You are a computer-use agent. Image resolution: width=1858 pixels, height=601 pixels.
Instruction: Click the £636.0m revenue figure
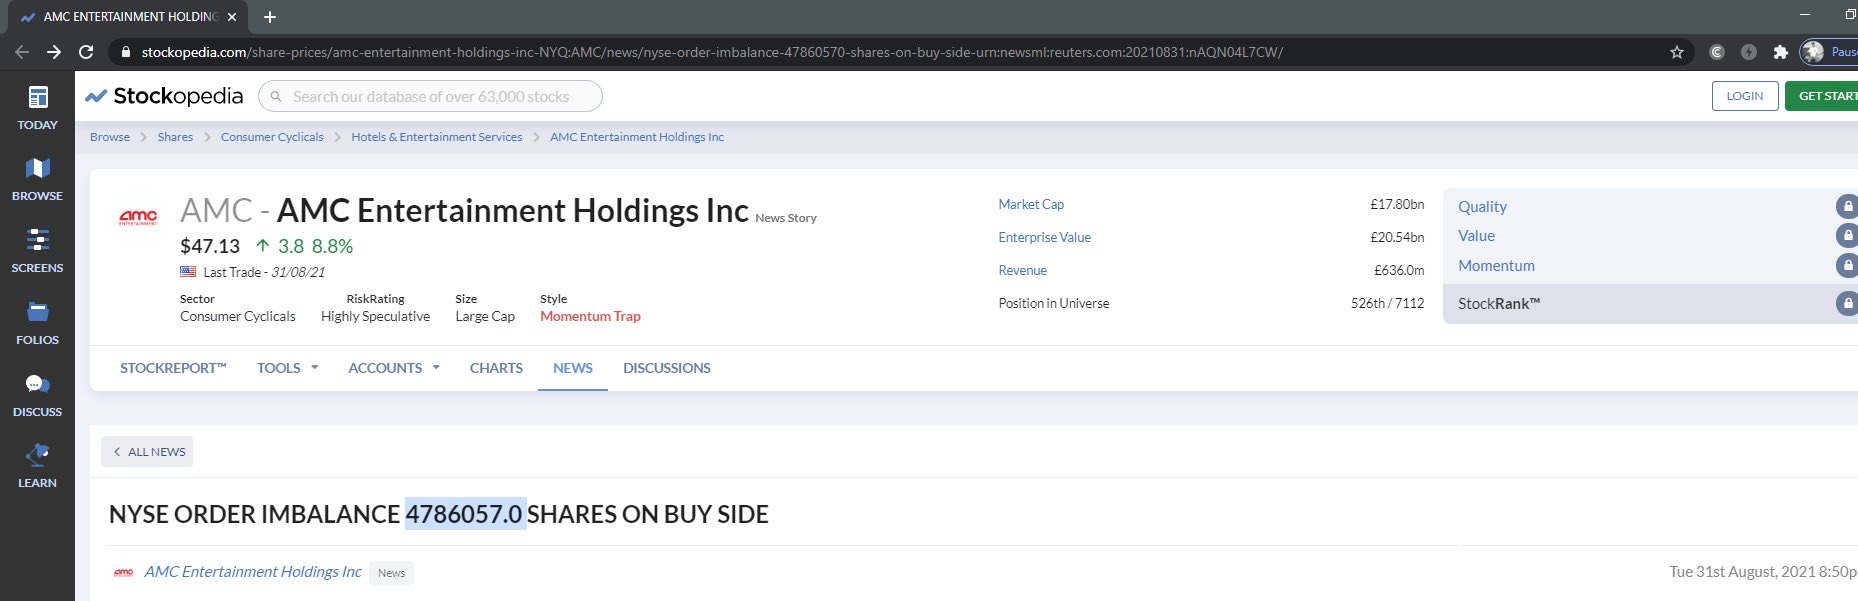point(1399,270)
